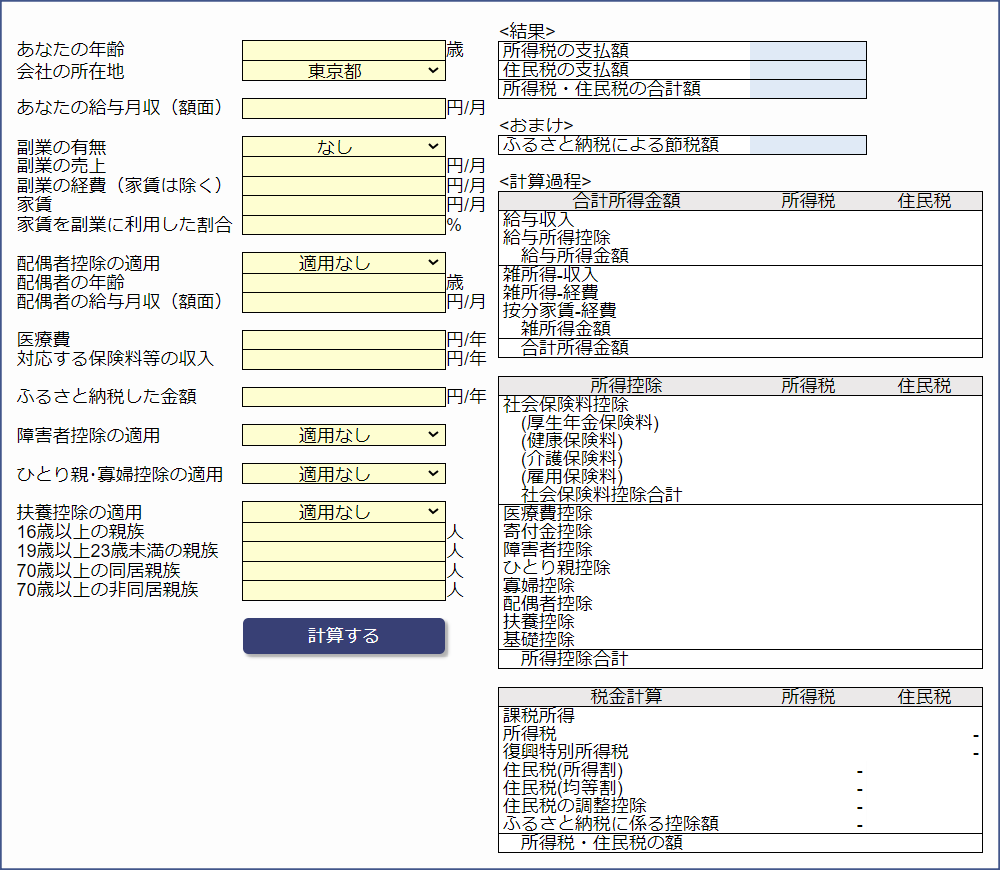Click the 医療費 input field
1000x870 pixels.
coord(344,340)
